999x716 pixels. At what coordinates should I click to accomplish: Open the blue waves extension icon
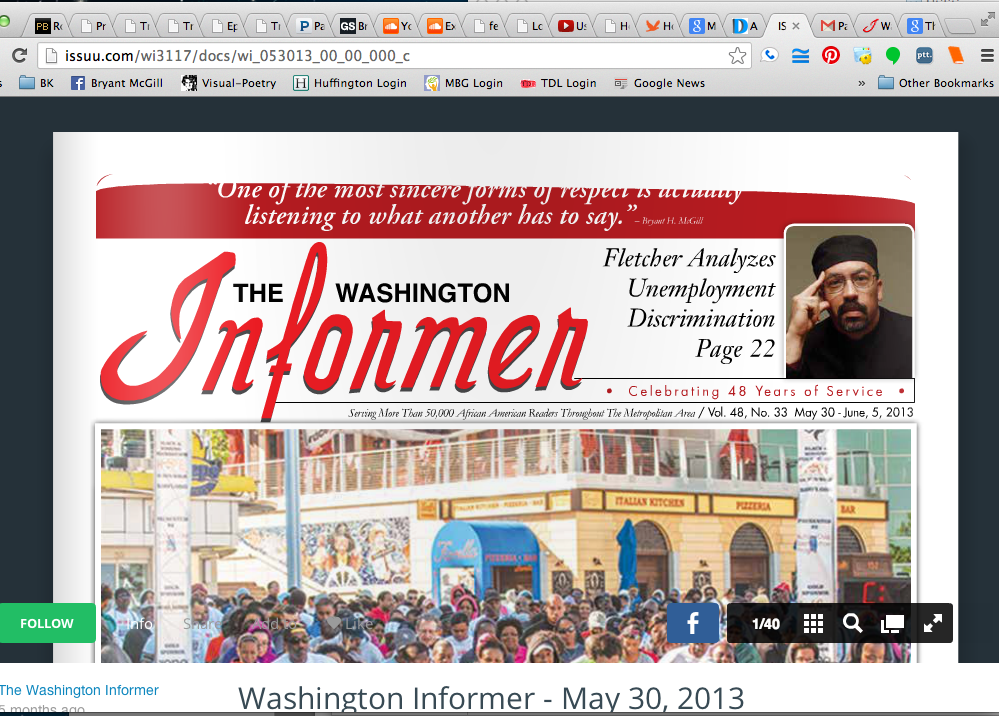800,56
